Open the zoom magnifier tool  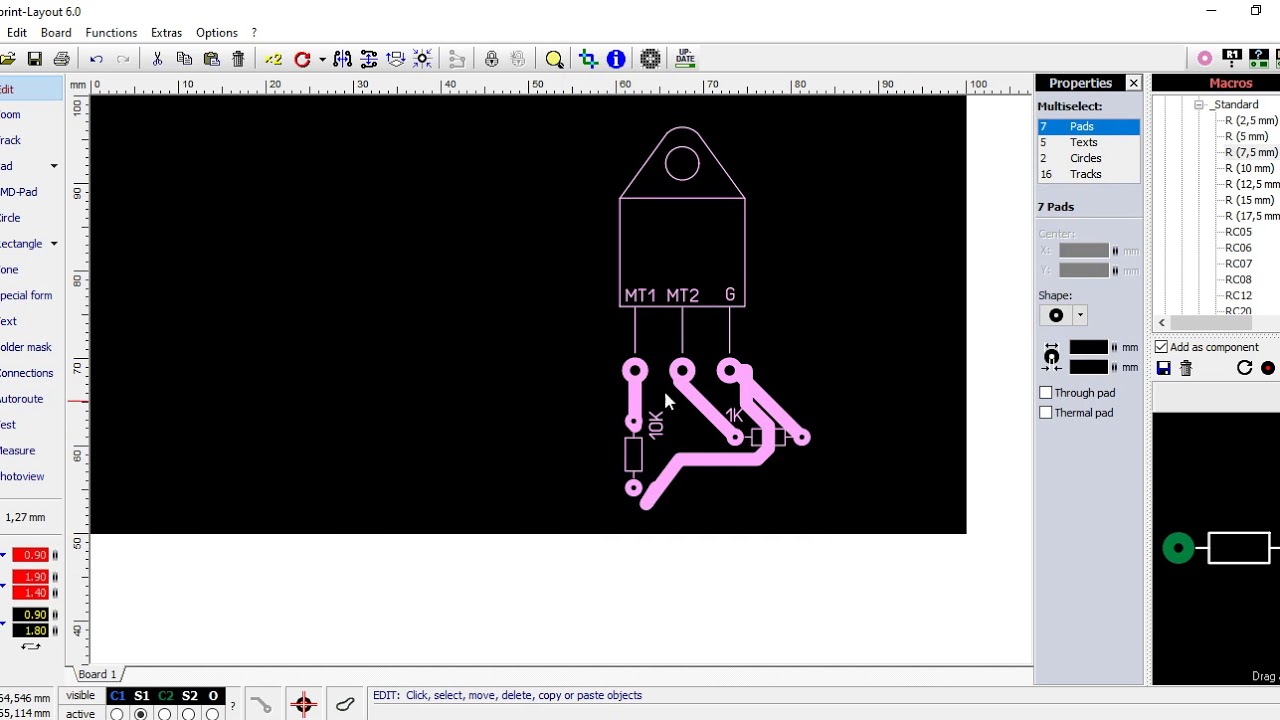pos(554,59)
